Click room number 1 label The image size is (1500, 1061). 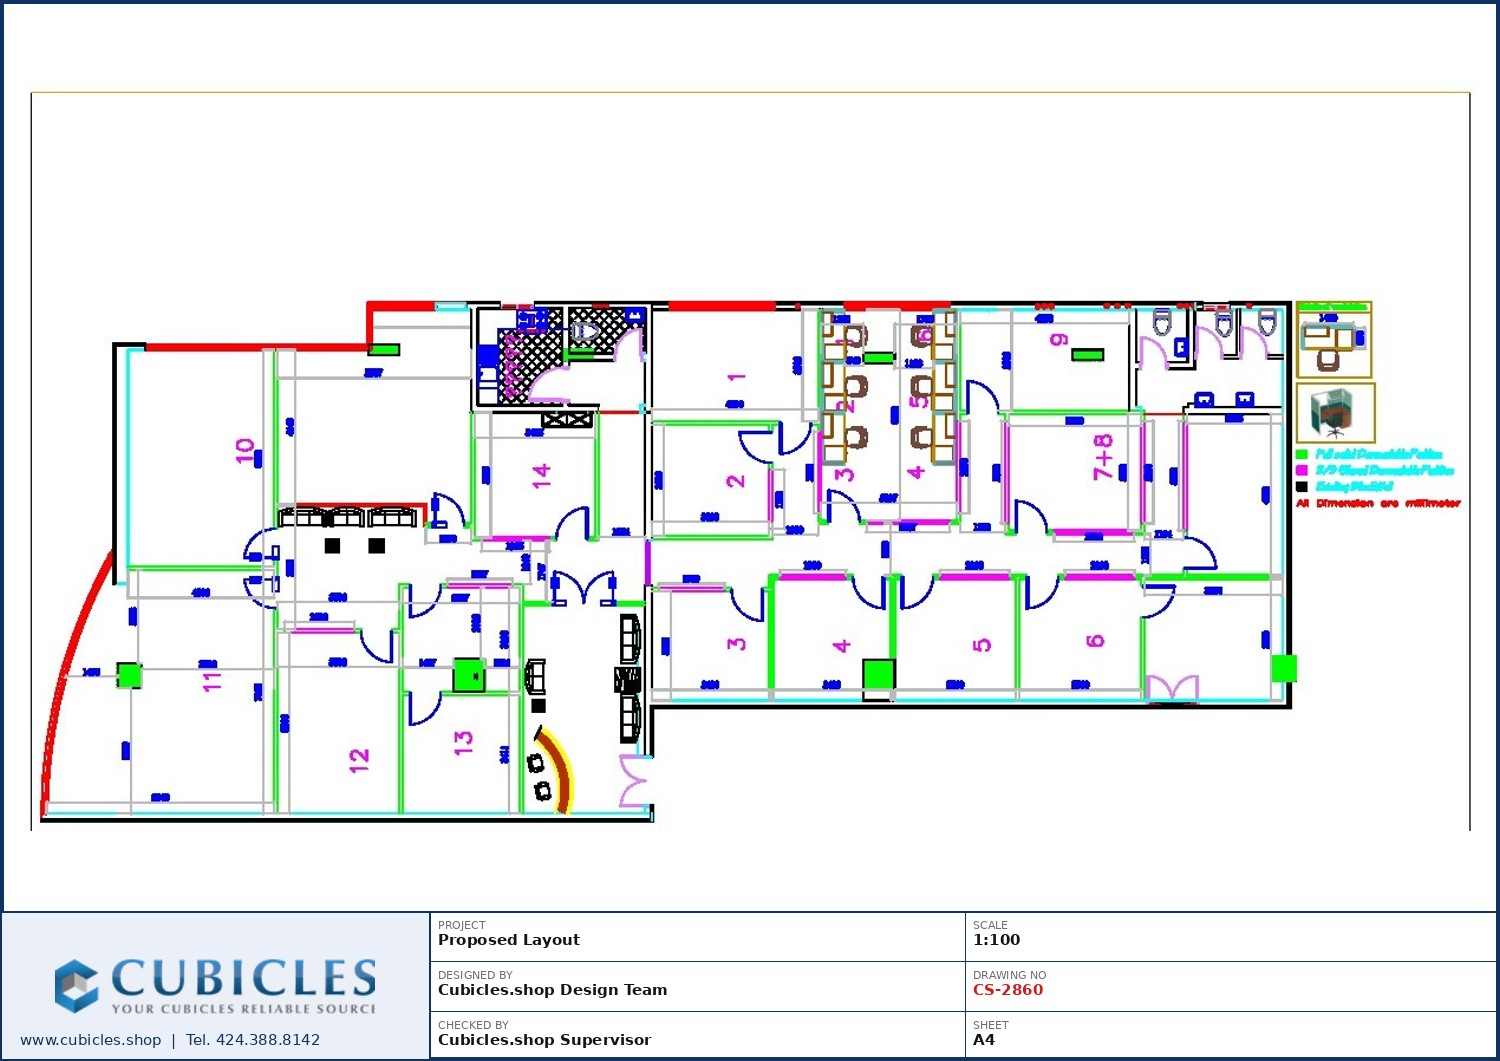point(736,377)
